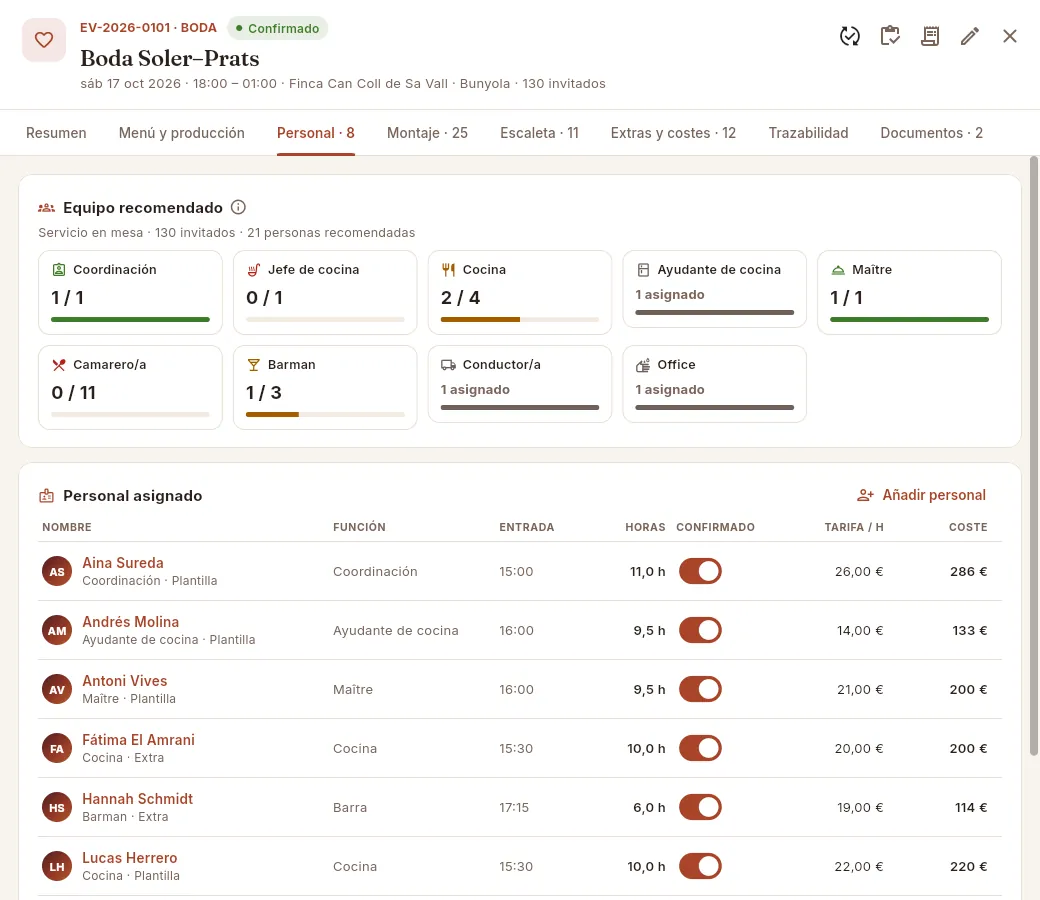1040x900 pixels.
Task: View the Extras y costes tab
Action: [673, 133]
